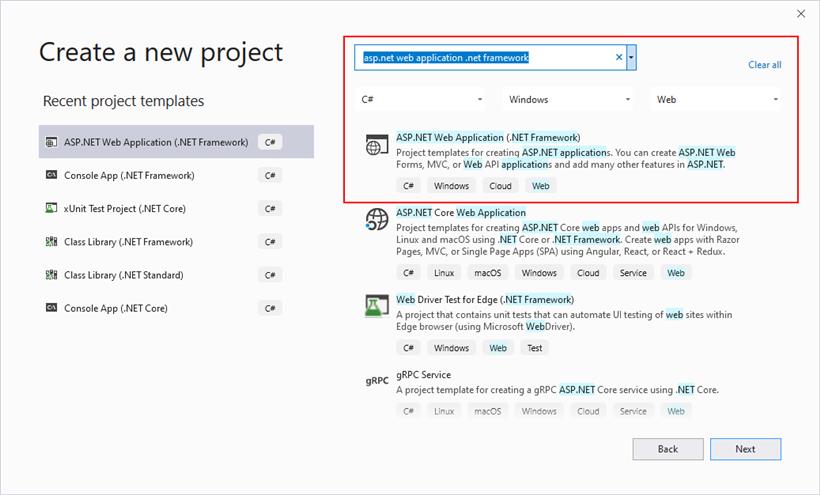This screenshot has width=820, height=495.
Task: Click the Next button
Action: tap(745, 449)
